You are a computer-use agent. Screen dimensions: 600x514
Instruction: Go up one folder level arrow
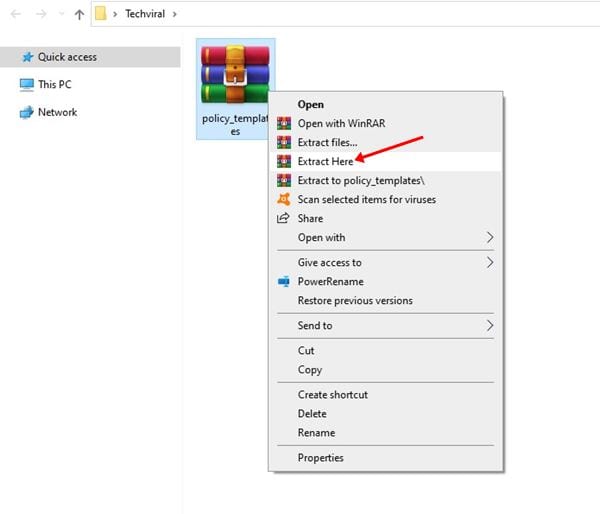79,15
